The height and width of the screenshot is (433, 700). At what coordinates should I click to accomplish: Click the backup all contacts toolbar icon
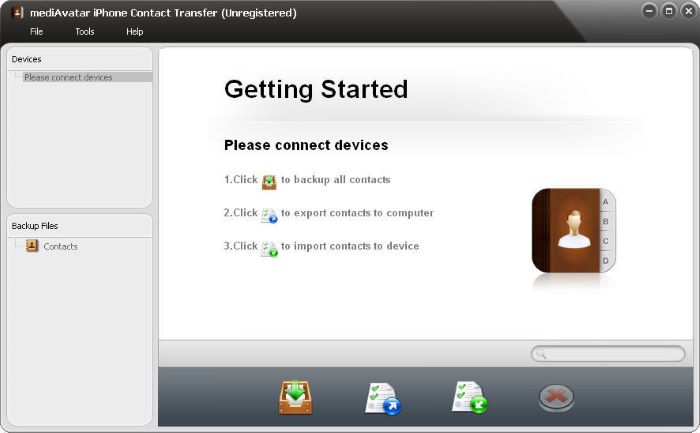coord(295,397)
